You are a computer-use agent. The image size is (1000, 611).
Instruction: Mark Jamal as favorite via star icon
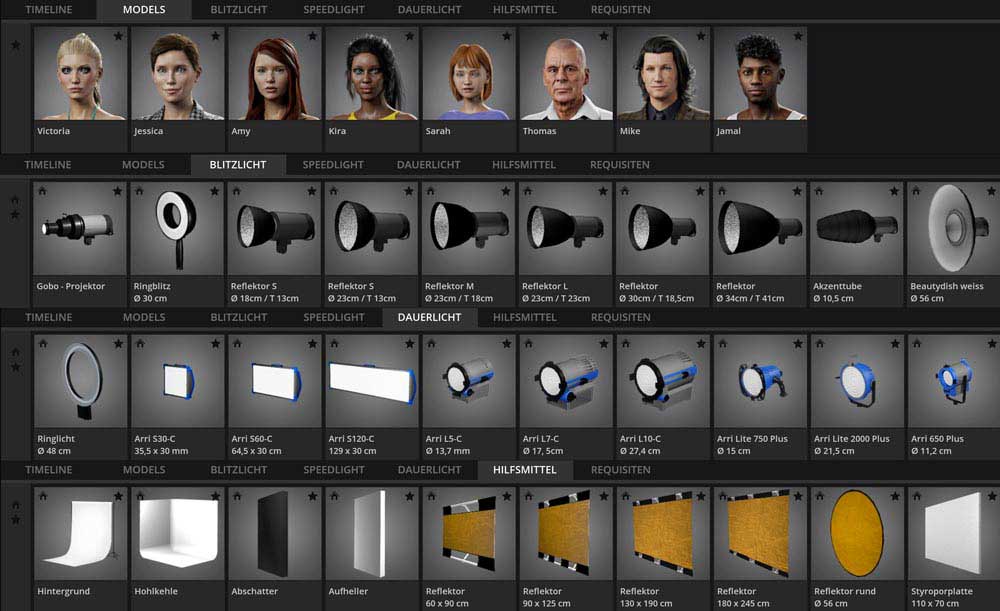798,36
